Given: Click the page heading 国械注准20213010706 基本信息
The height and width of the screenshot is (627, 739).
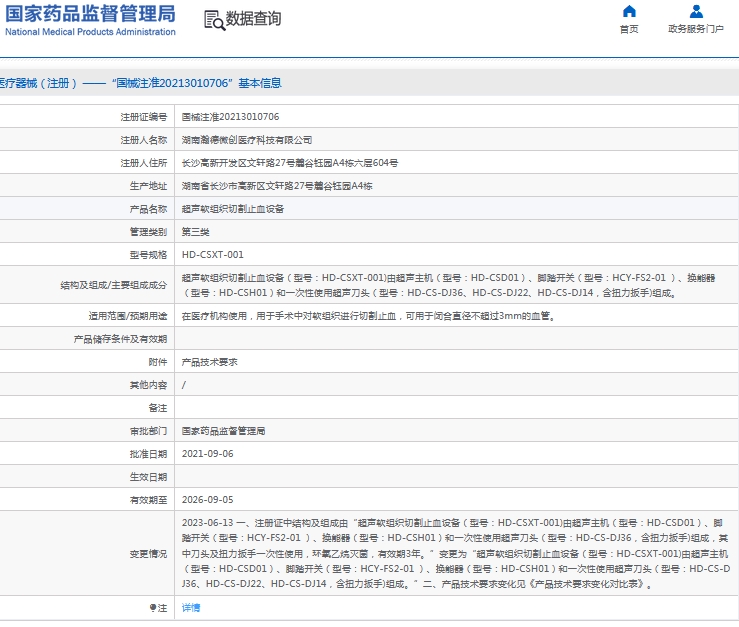Looking at the screenshot, I should pyautogui.click(x=197, y=83).
